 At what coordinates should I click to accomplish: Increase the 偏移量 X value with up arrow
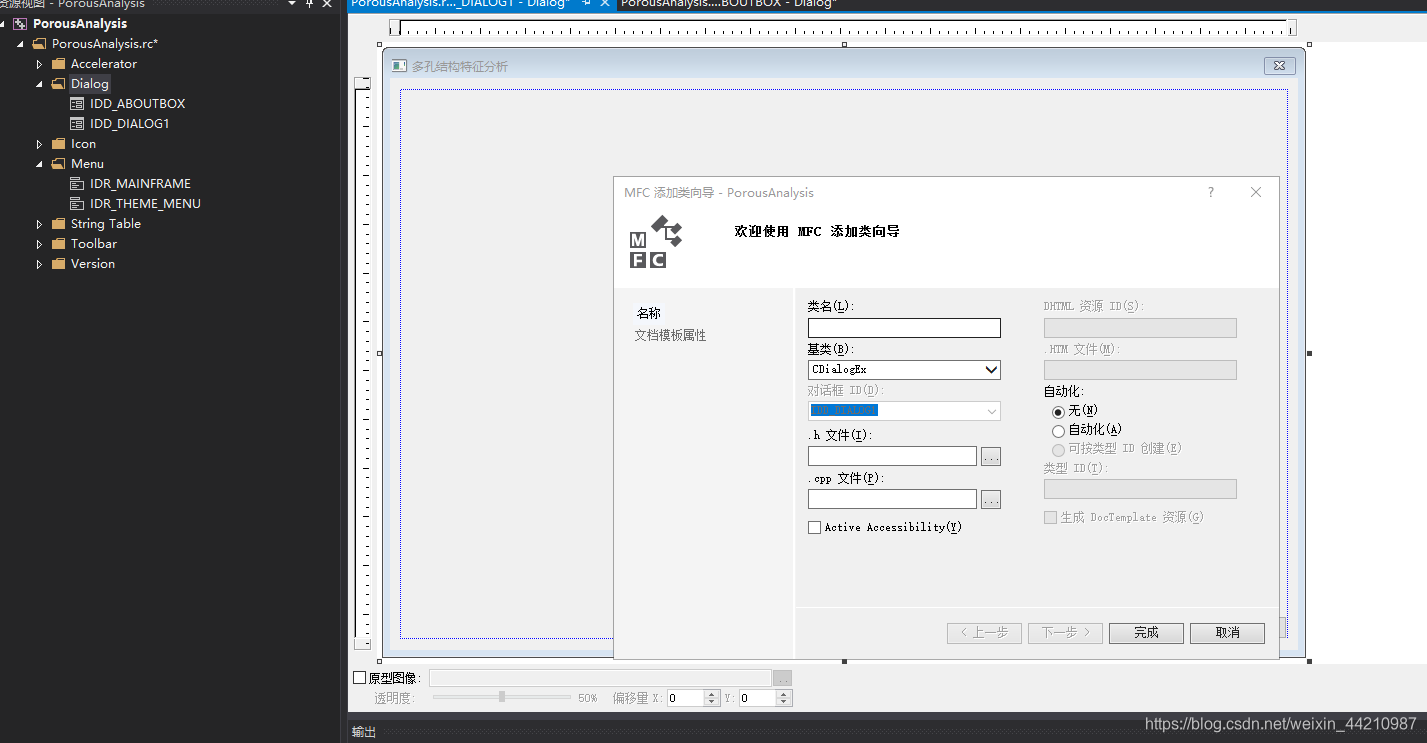tap(712, 693)
